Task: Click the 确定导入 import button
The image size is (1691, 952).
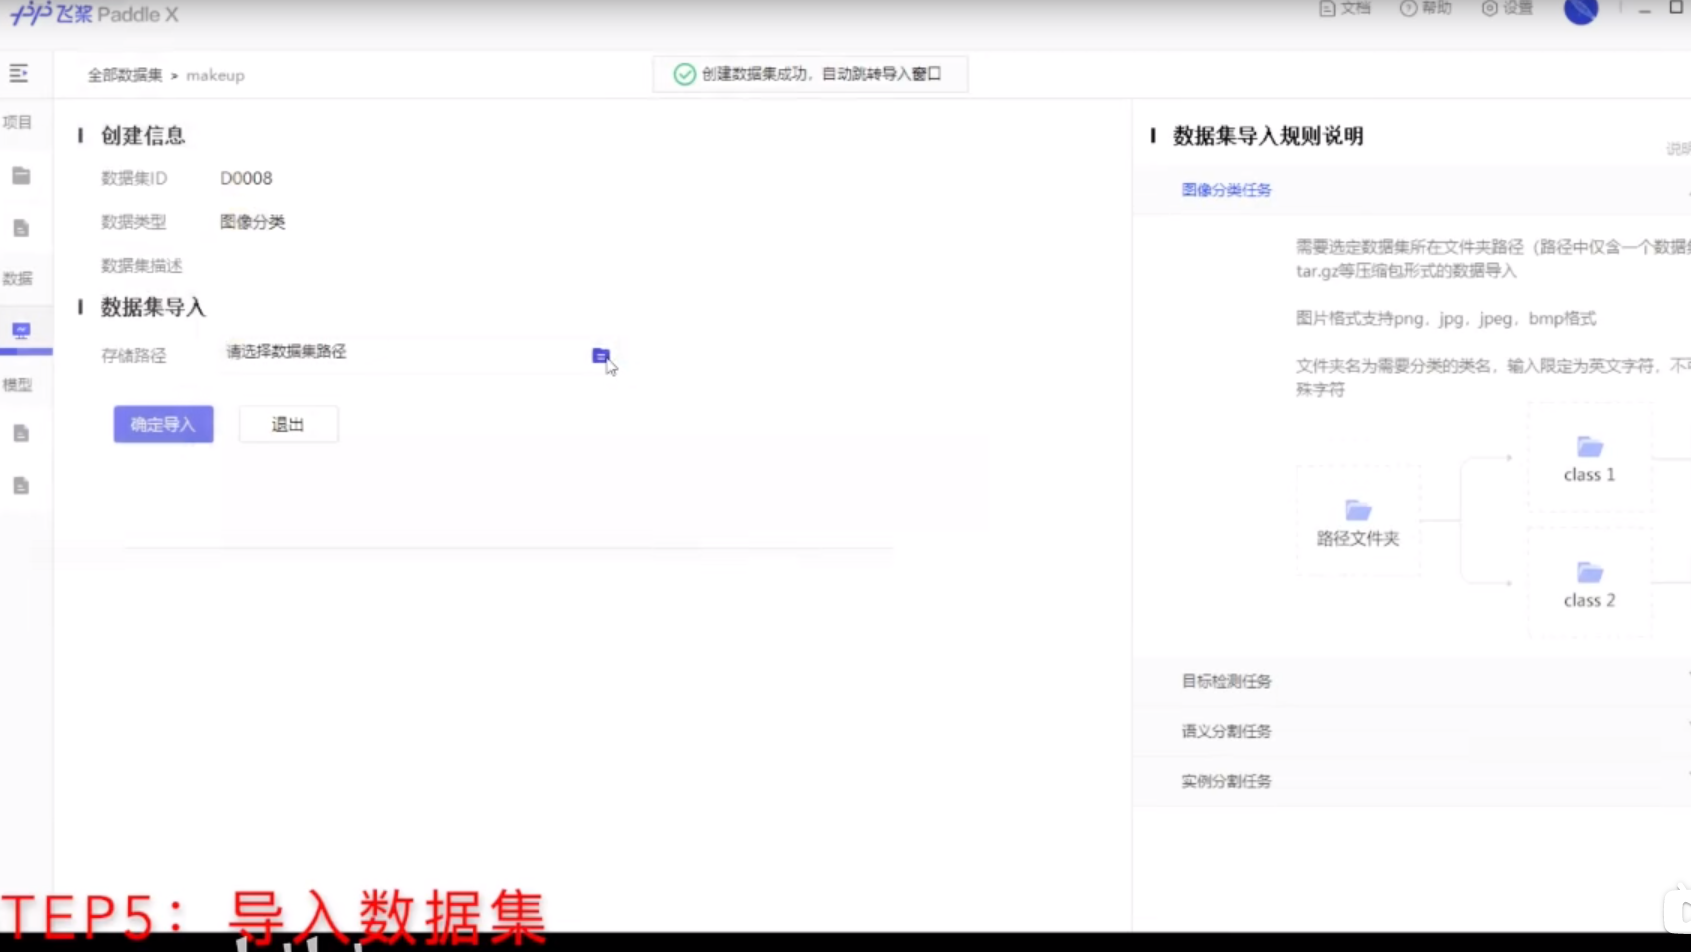Action: [x=163, y=423]
